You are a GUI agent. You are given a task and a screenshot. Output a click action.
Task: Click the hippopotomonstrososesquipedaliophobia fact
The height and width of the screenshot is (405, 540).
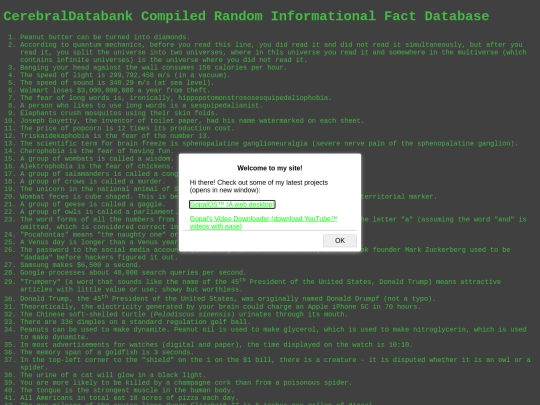pyautogui.click(x=176, y=98)
